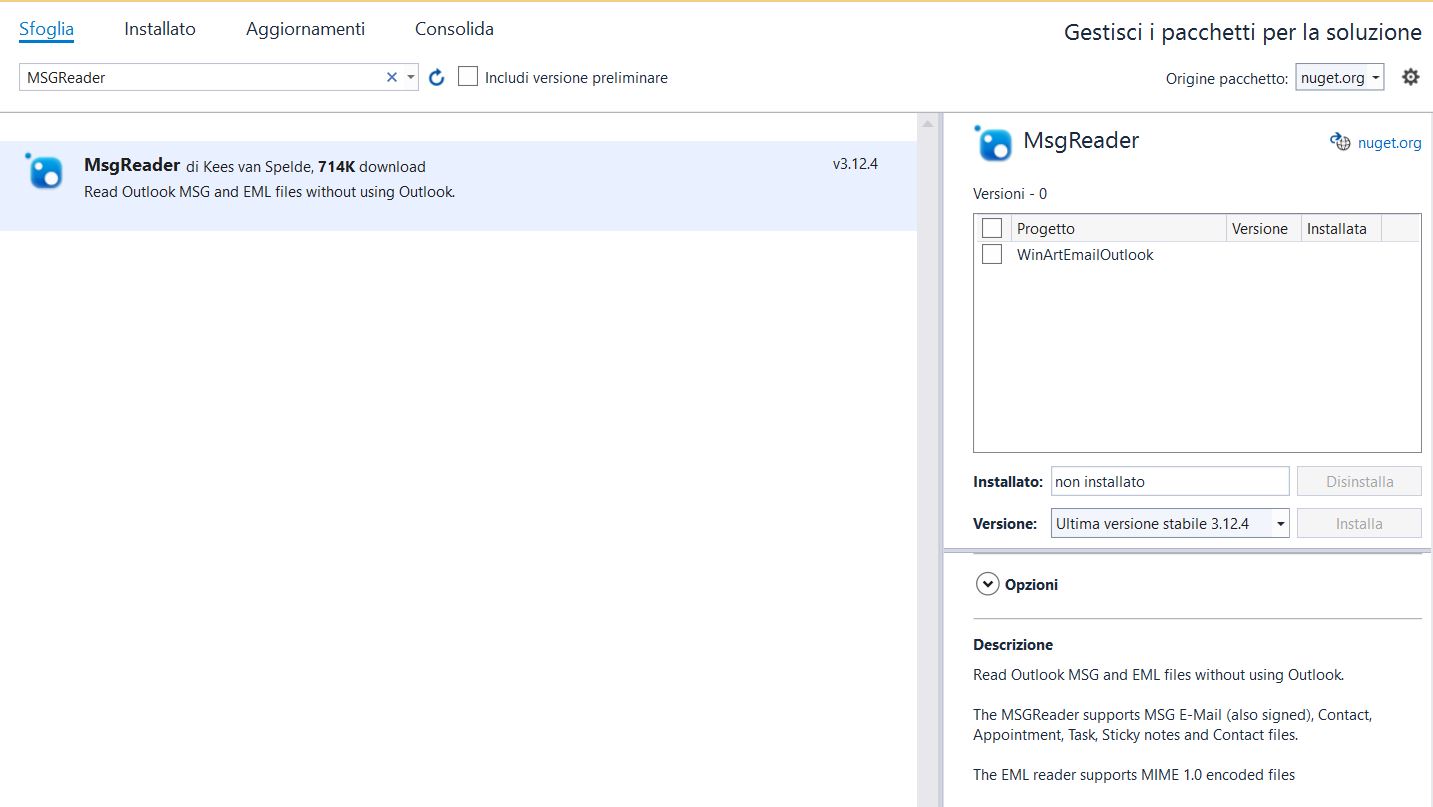
Task: Click the Installato 'non installato' field
Action: tap(1170, 481)
